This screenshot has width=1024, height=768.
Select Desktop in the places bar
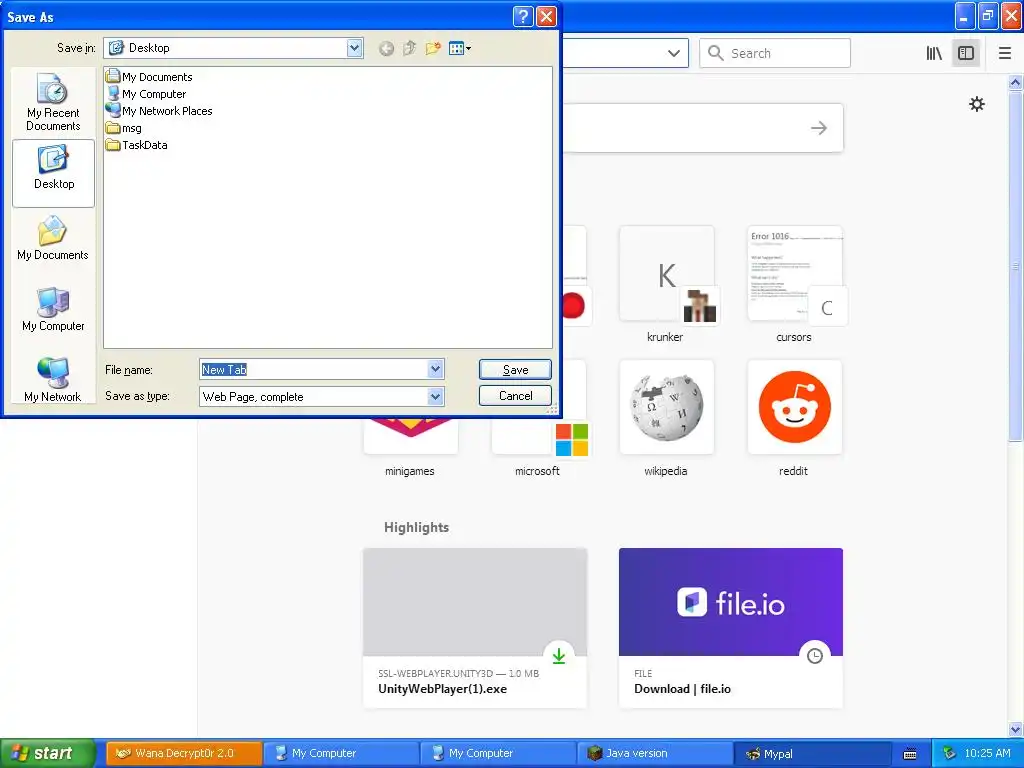click(54, 173)
